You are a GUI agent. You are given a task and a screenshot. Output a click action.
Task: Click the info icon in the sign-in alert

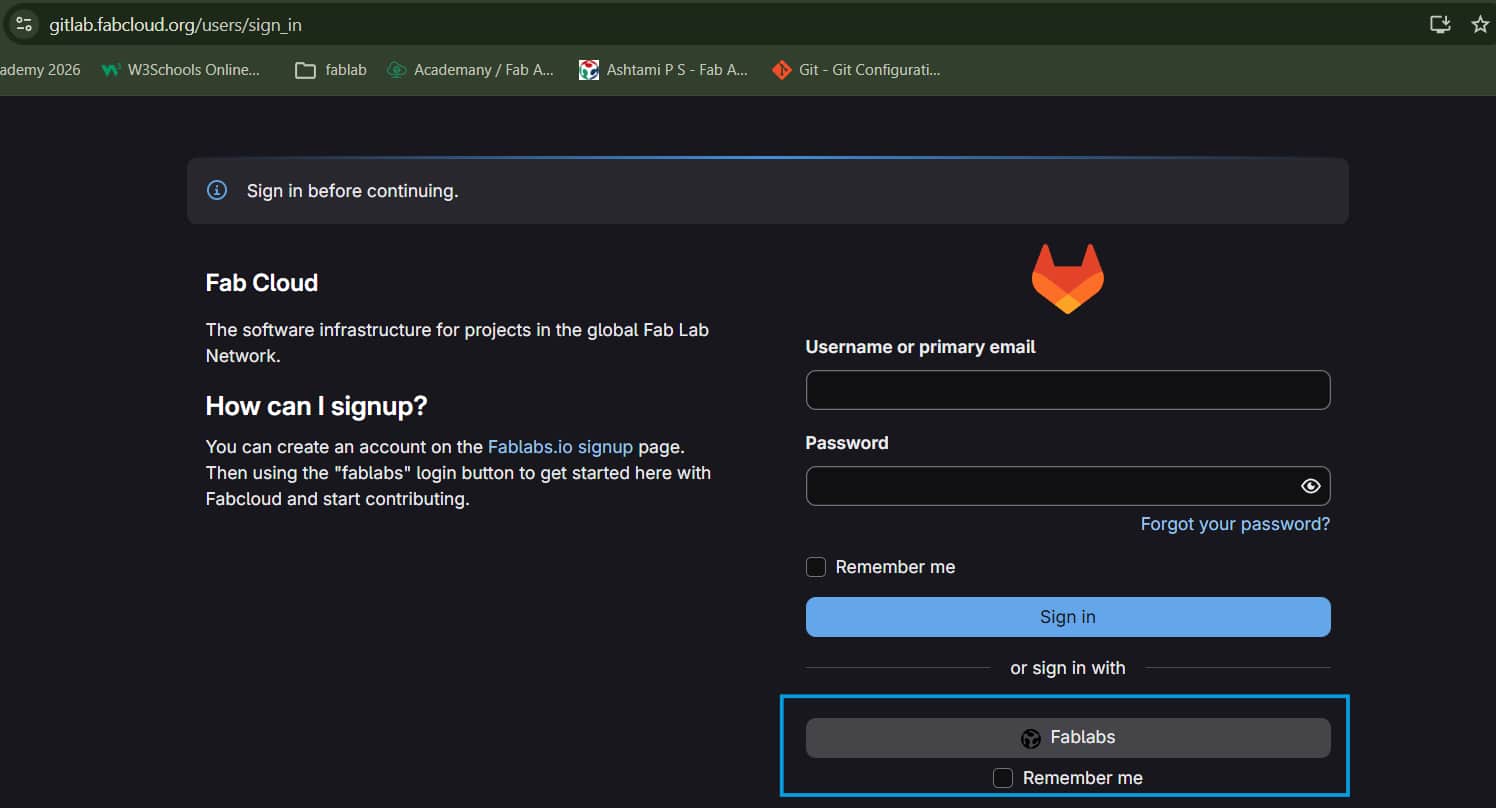[216, 190]
